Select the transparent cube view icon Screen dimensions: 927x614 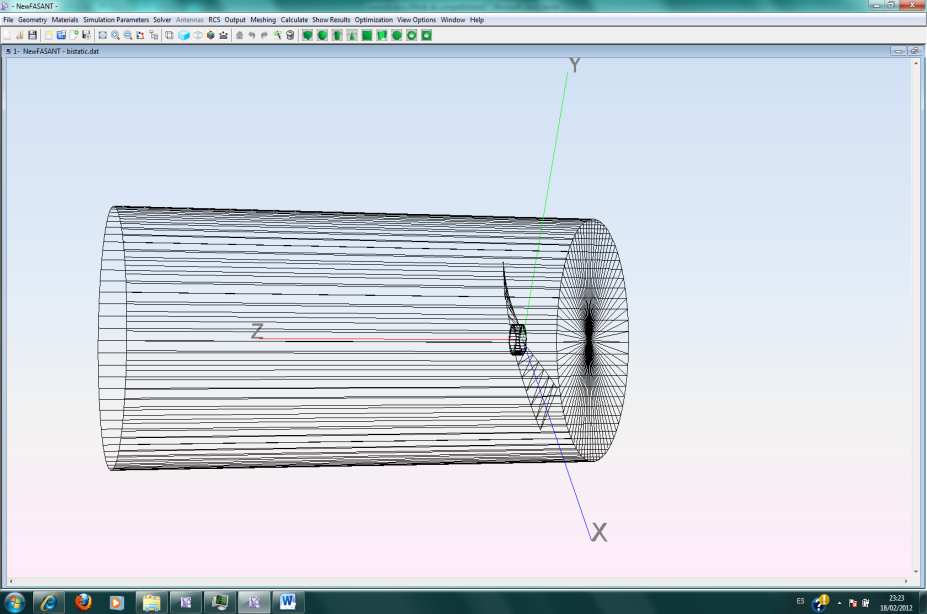pos(197,35)
